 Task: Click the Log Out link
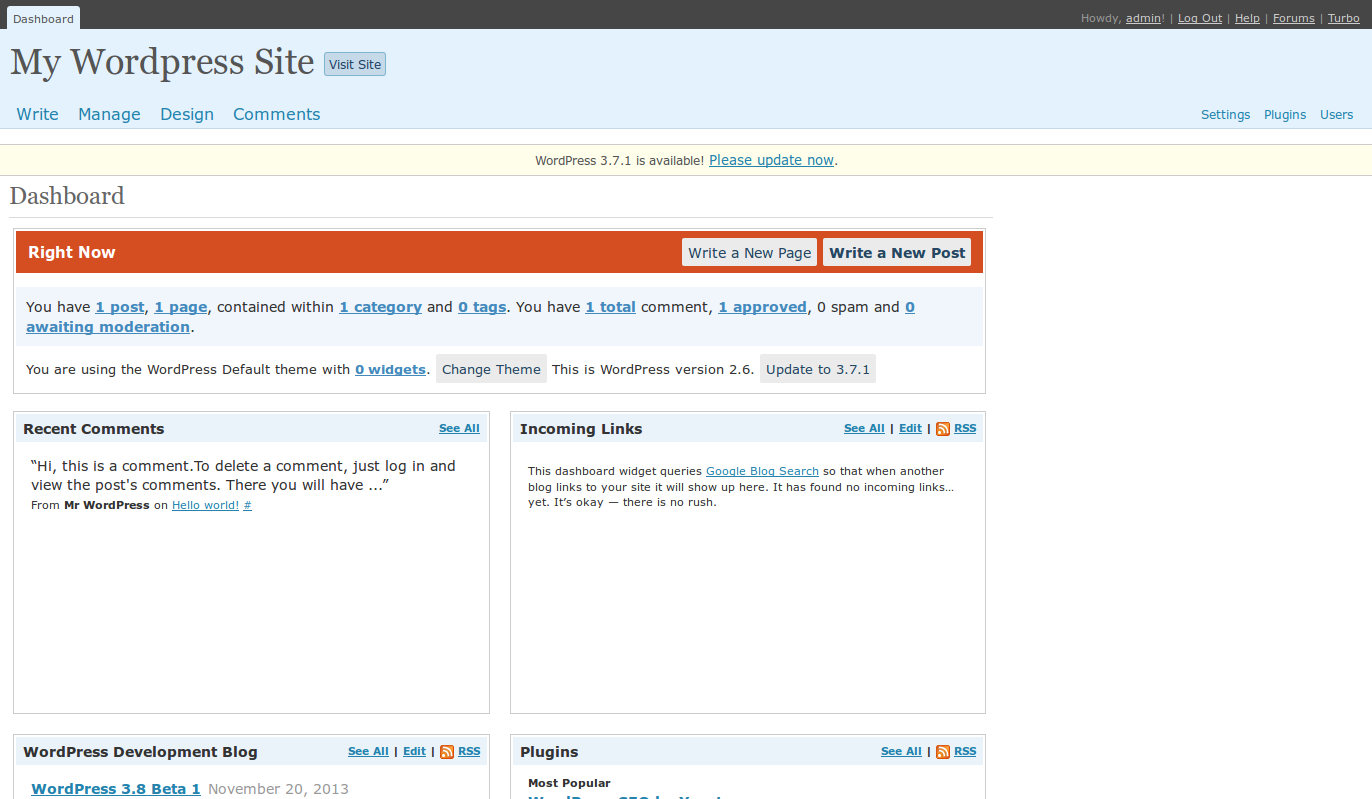click(x=1200, y=18)
